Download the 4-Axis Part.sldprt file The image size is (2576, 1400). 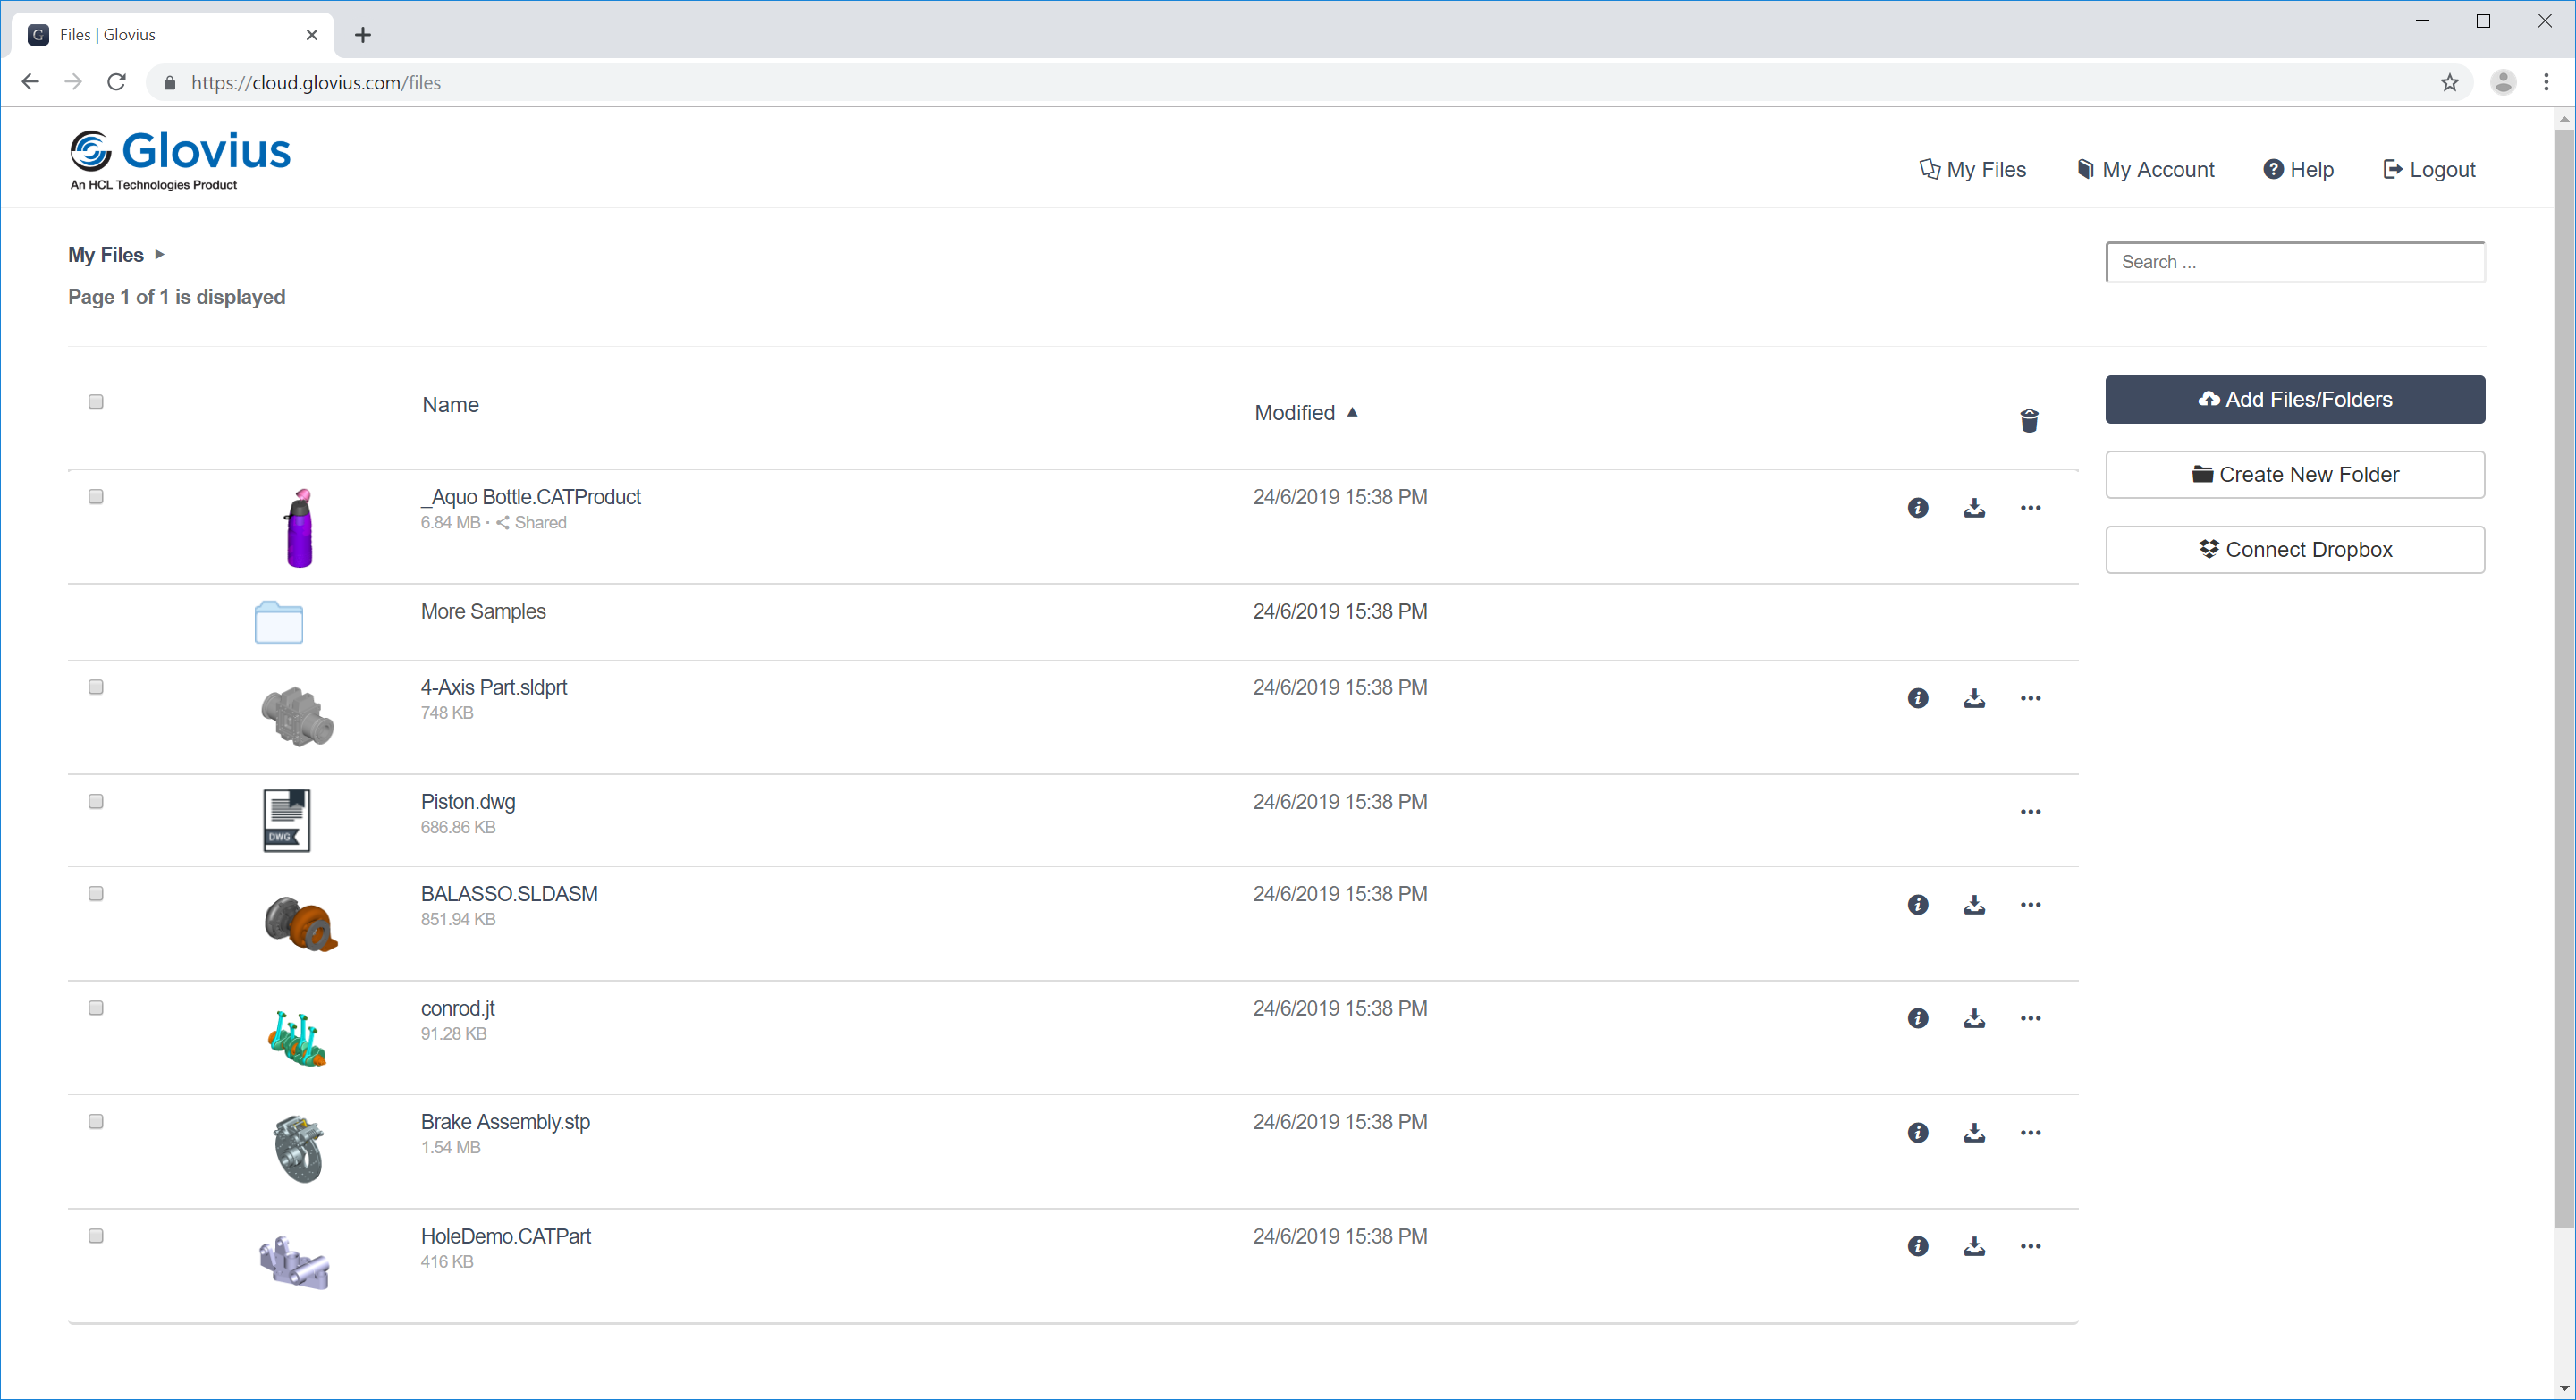coord(1974,698)
